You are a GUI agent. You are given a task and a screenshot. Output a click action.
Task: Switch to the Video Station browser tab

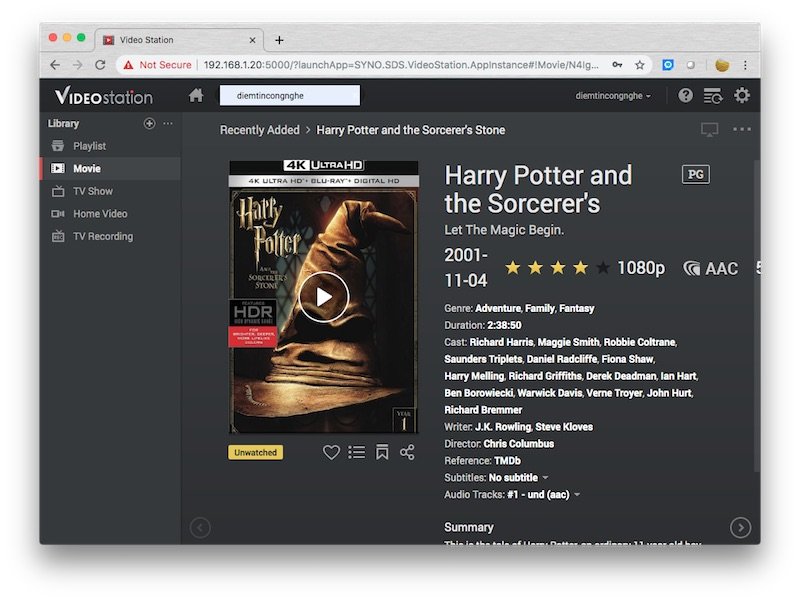point(179,40)
